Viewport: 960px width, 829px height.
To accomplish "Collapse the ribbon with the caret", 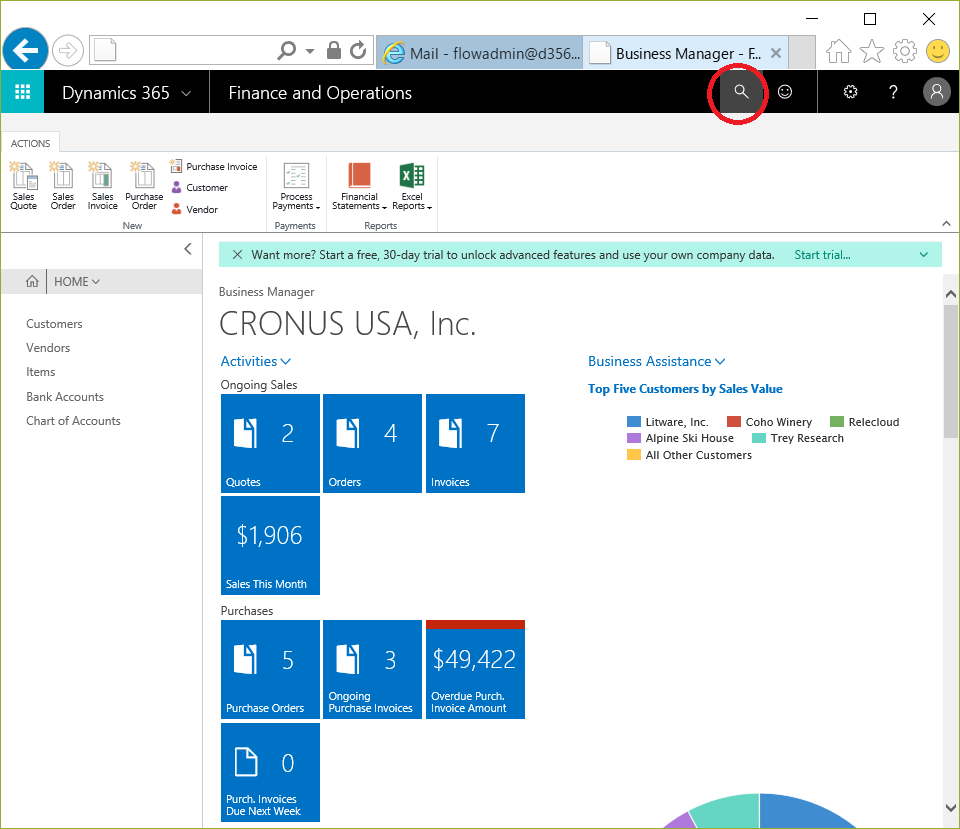I will pyautogui.click(x=946, y=224).
